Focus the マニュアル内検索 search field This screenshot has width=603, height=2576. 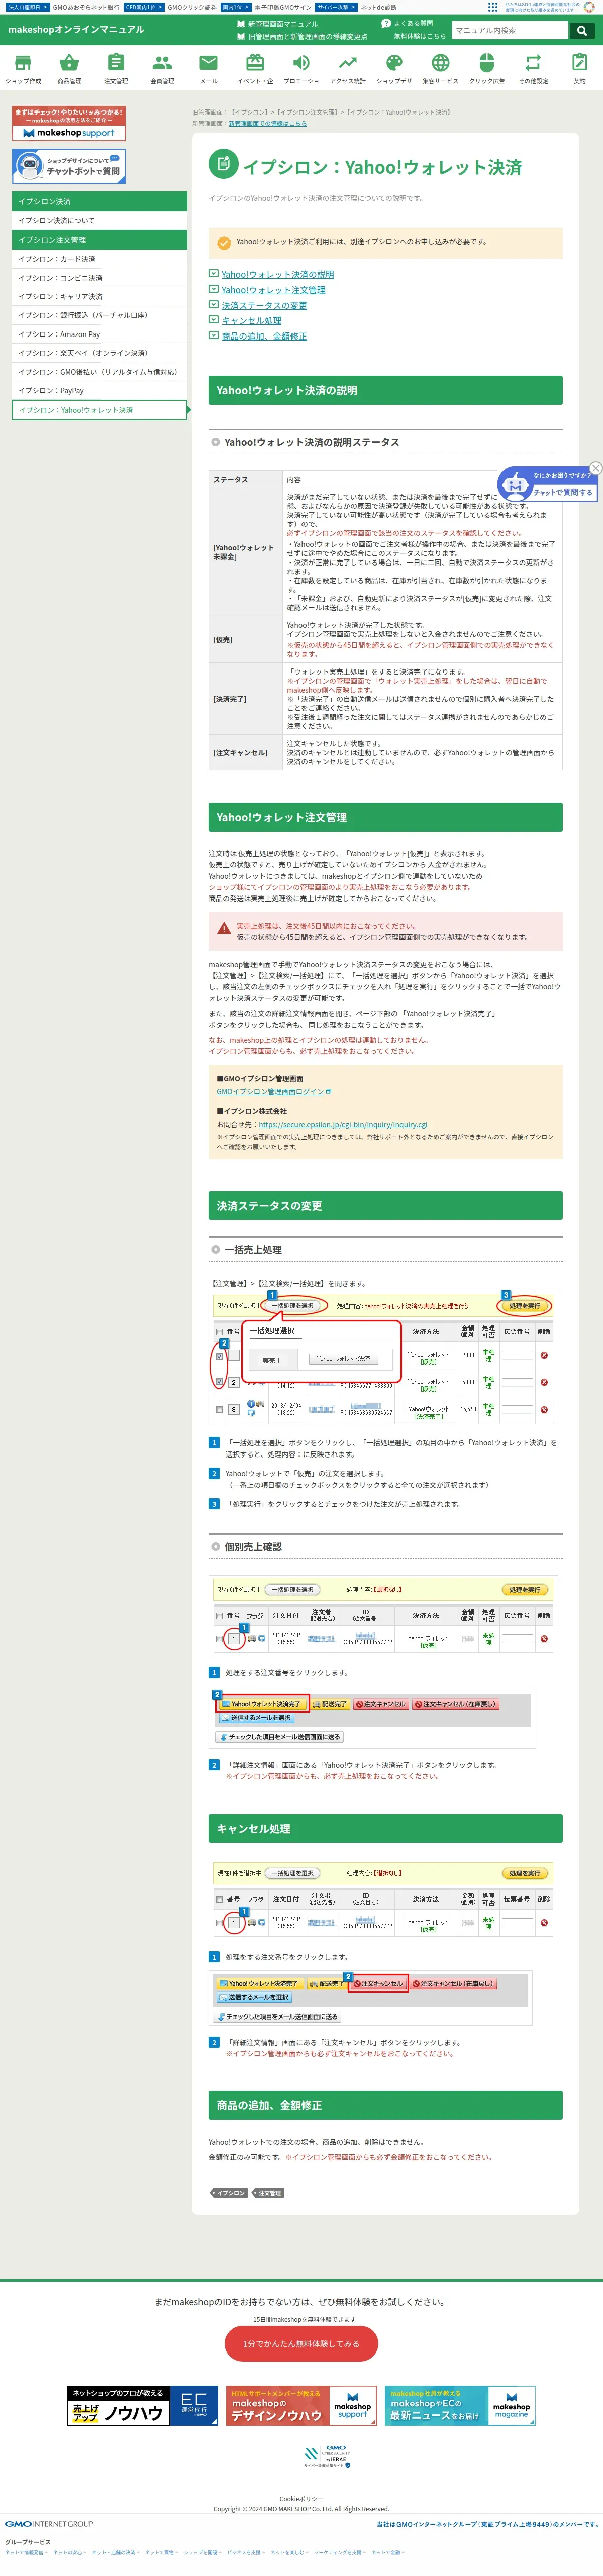pos(510,30)
